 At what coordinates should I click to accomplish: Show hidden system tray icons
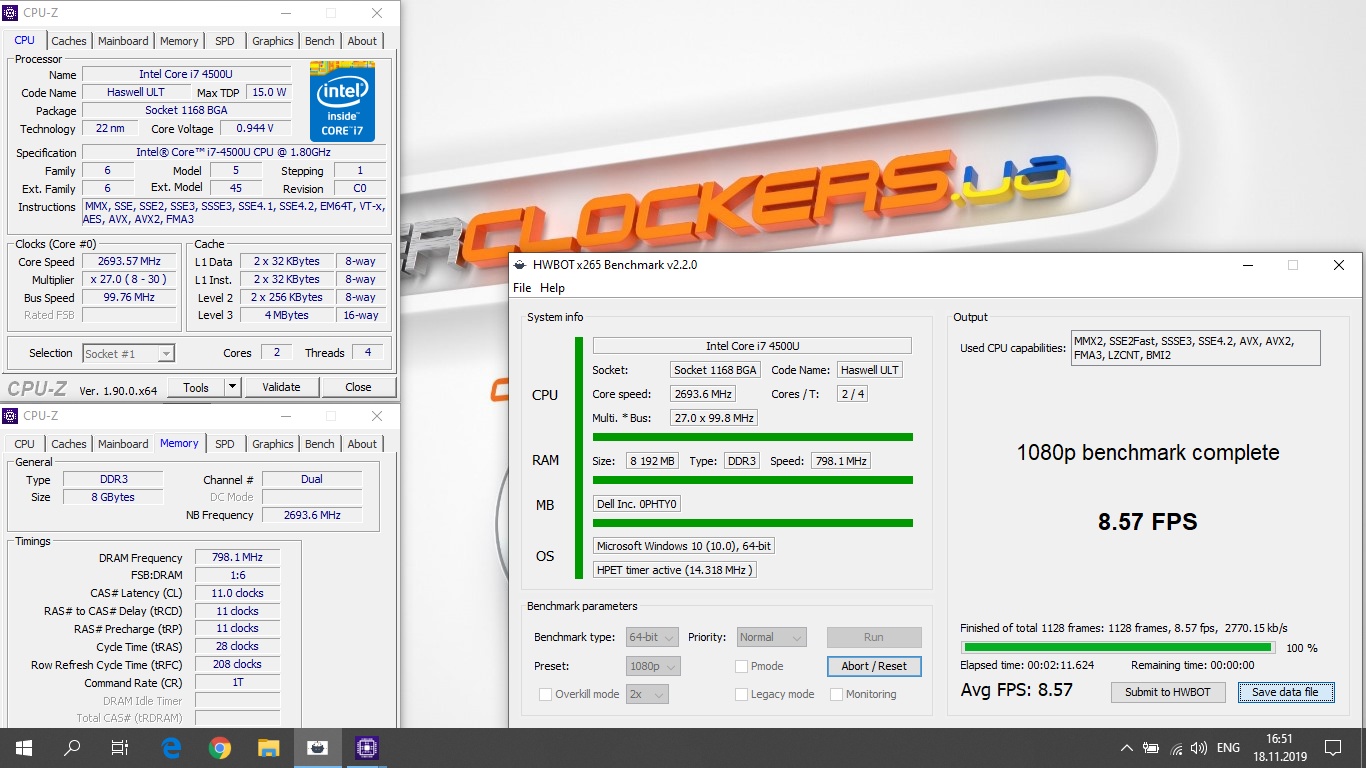click(x=1127, y=747)
